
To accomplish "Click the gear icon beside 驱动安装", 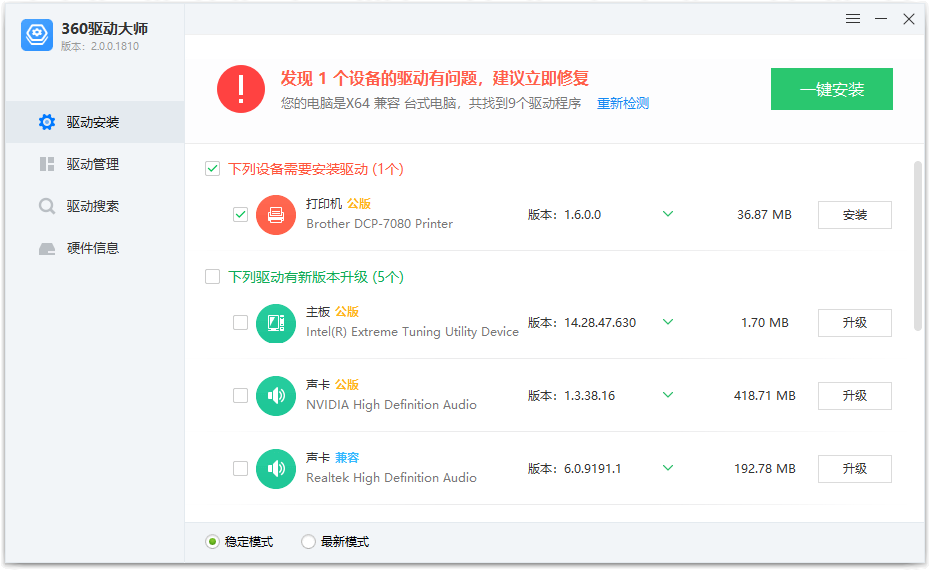I will pos(47,122).
